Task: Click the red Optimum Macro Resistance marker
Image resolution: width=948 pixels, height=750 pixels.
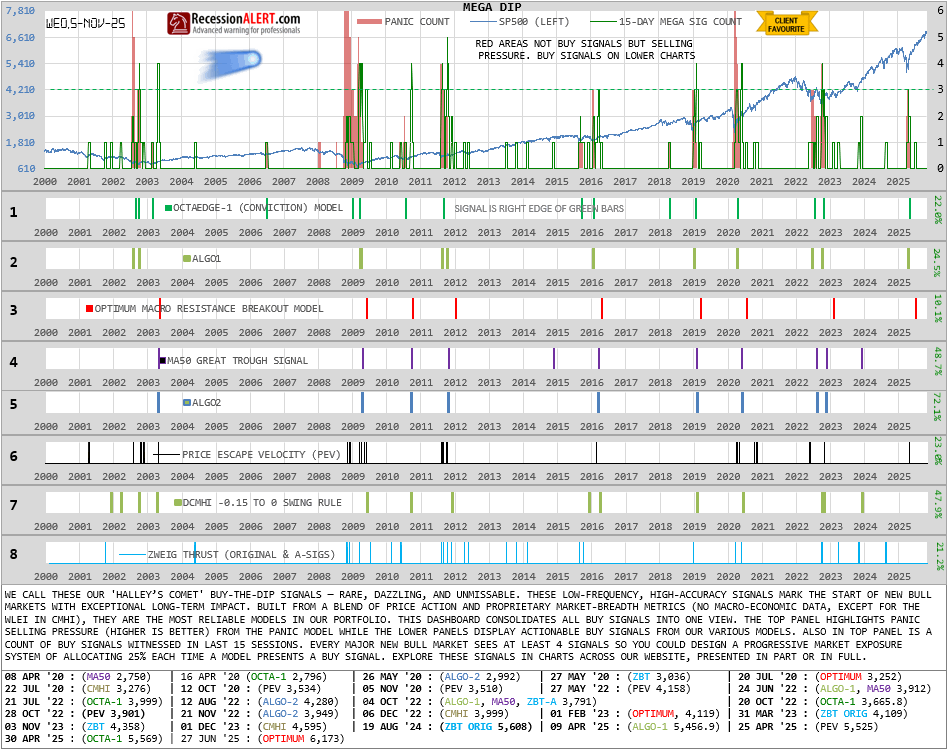Action: click(90, 308)
